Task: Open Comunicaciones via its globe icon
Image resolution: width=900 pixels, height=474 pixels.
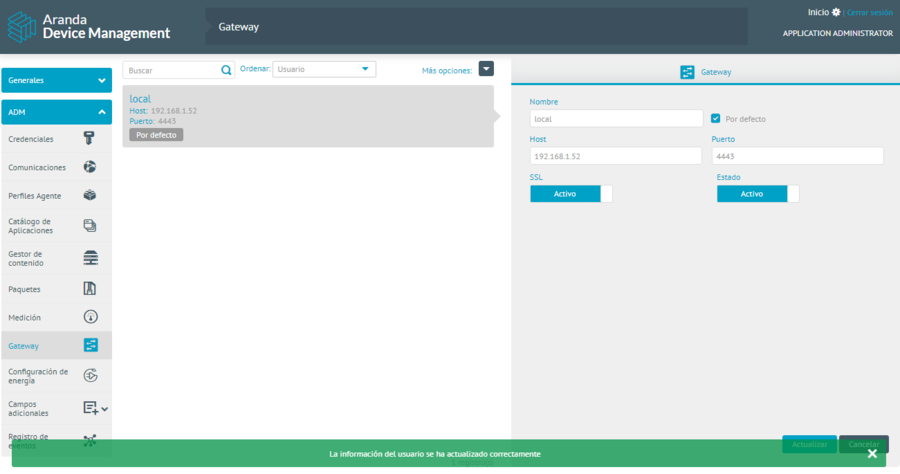Action: [90, 167]
